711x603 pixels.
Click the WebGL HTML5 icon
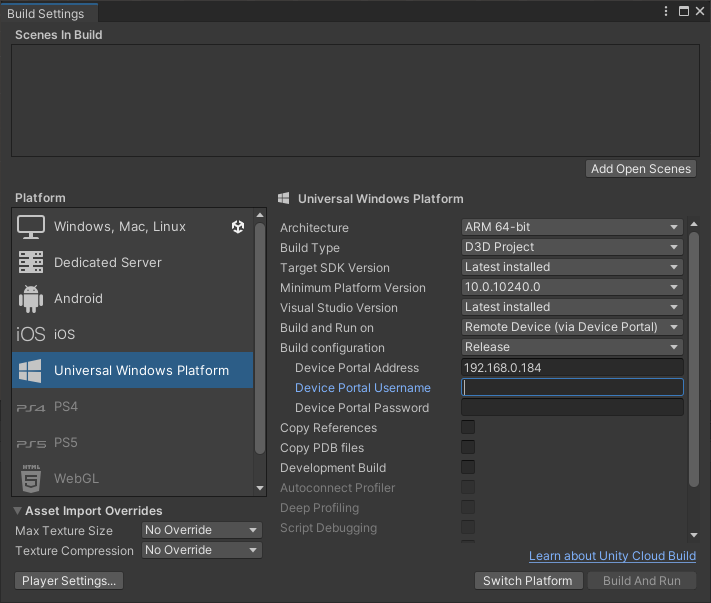[x=31, y=478]
